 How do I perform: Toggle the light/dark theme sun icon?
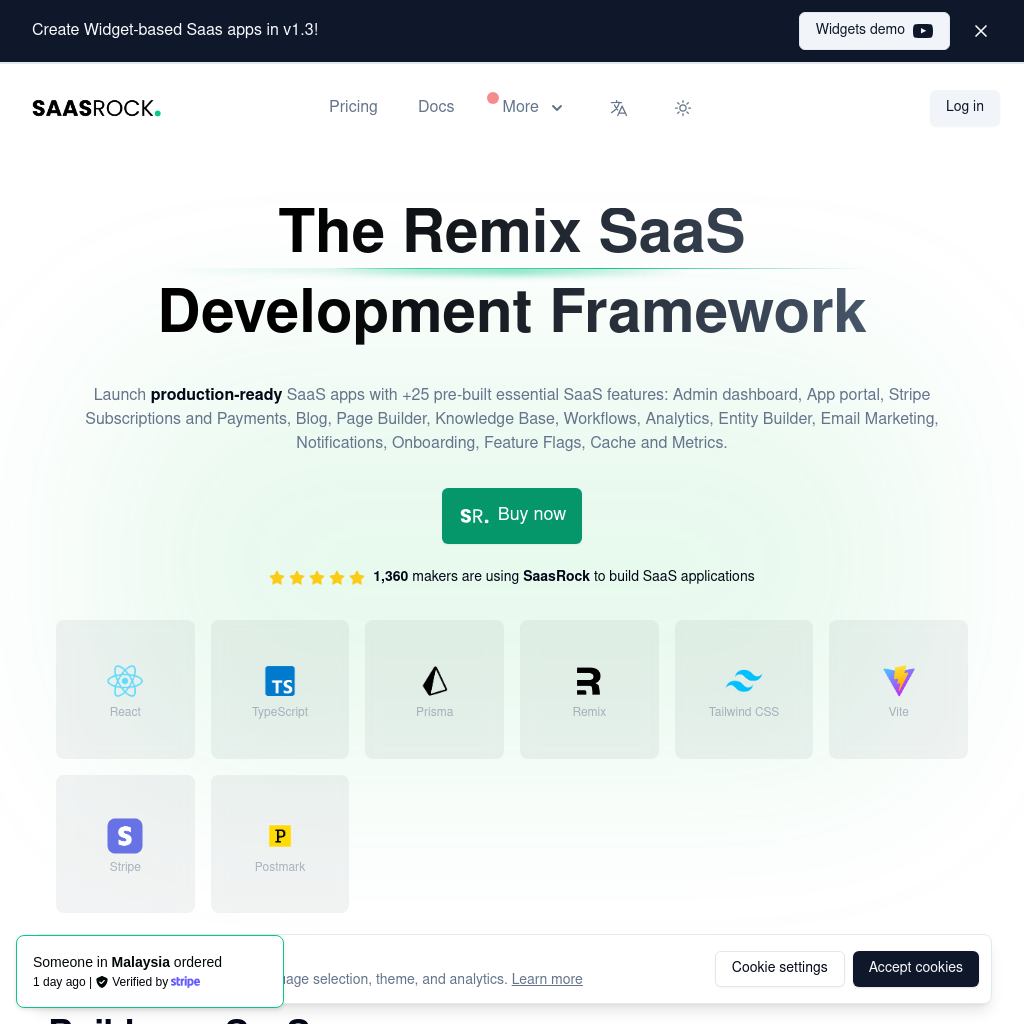coord(682,108)
